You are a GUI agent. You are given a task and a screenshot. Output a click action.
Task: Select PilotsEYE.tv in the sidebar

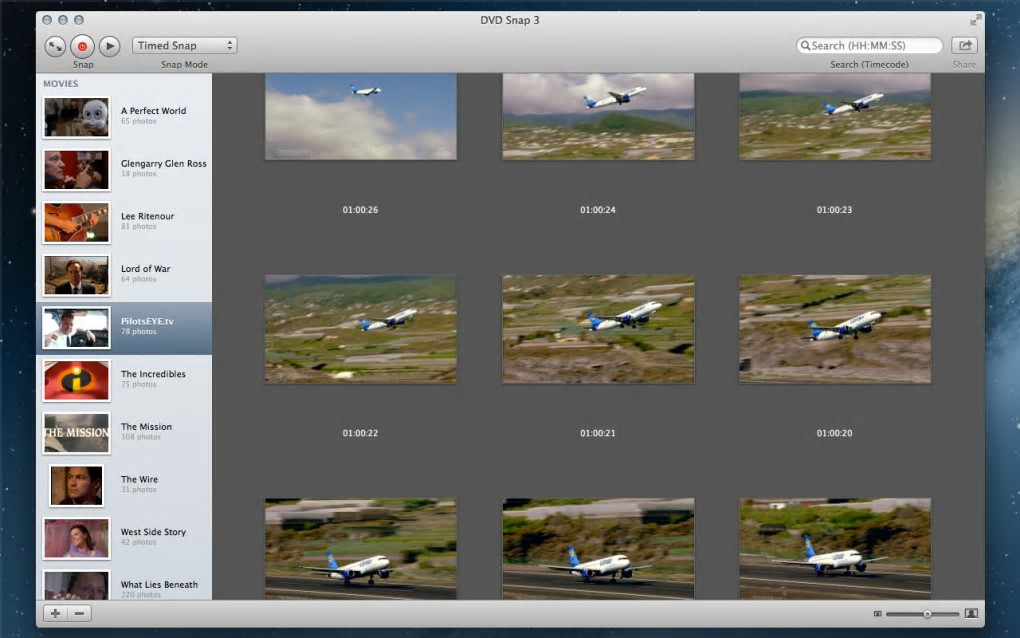(124, 328)
